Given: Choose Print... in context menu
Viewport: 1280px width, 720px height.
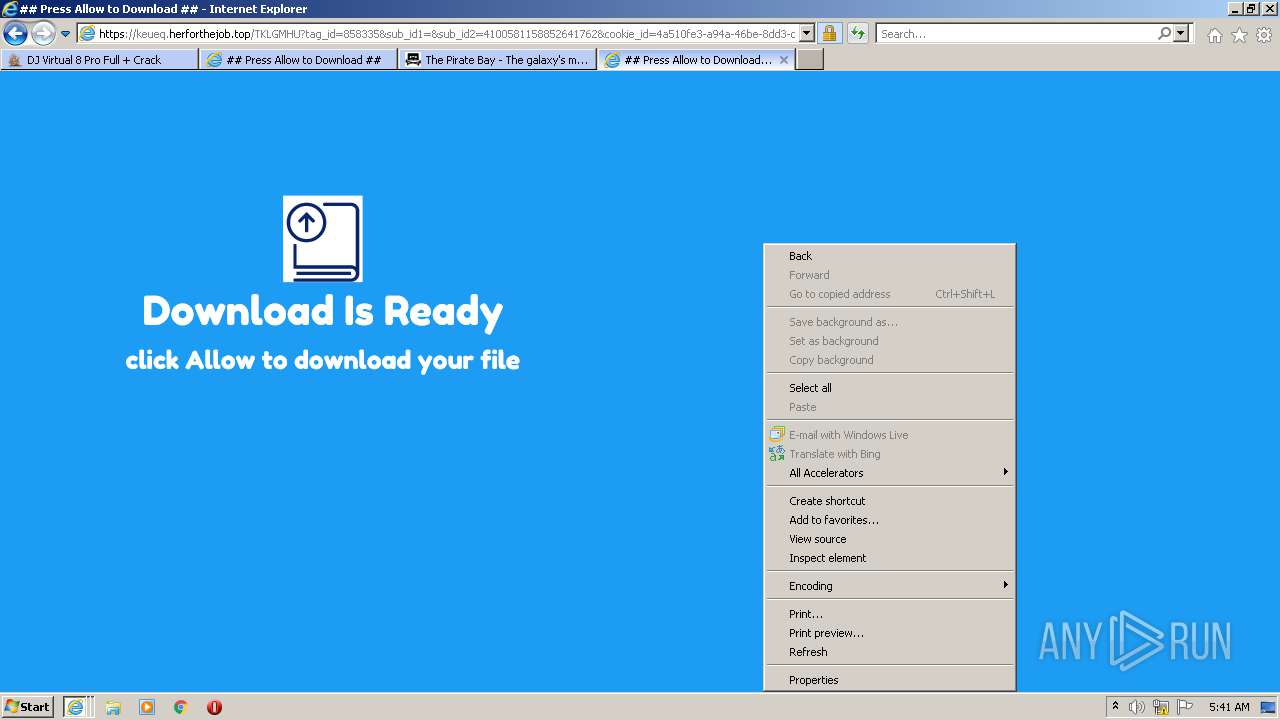Looking at the screenshot, I should [889, 614].
